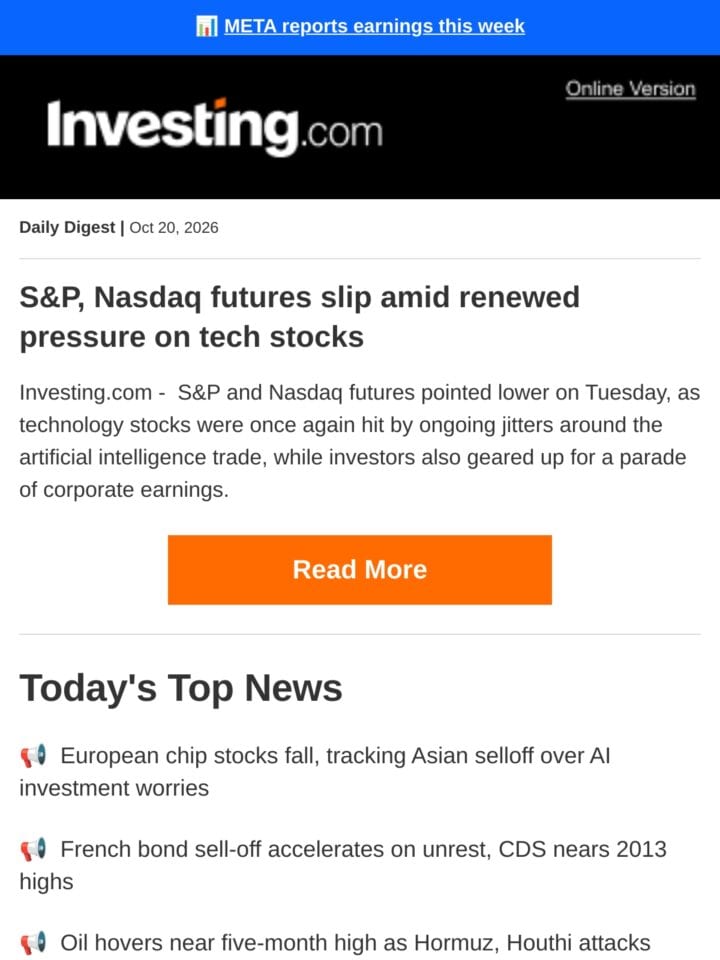Open S&P, Nasdaq futures slip headline

299,317
